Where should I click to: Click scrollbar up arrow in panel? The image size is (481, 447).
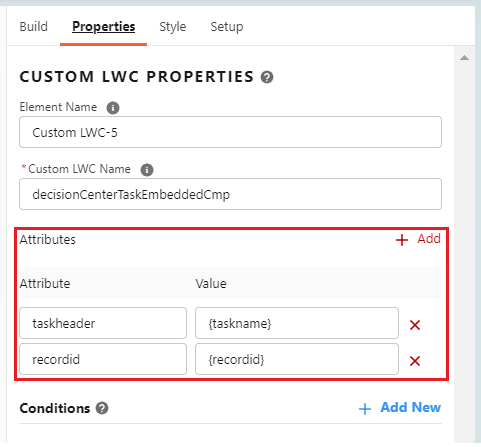[x=464, y=58]
